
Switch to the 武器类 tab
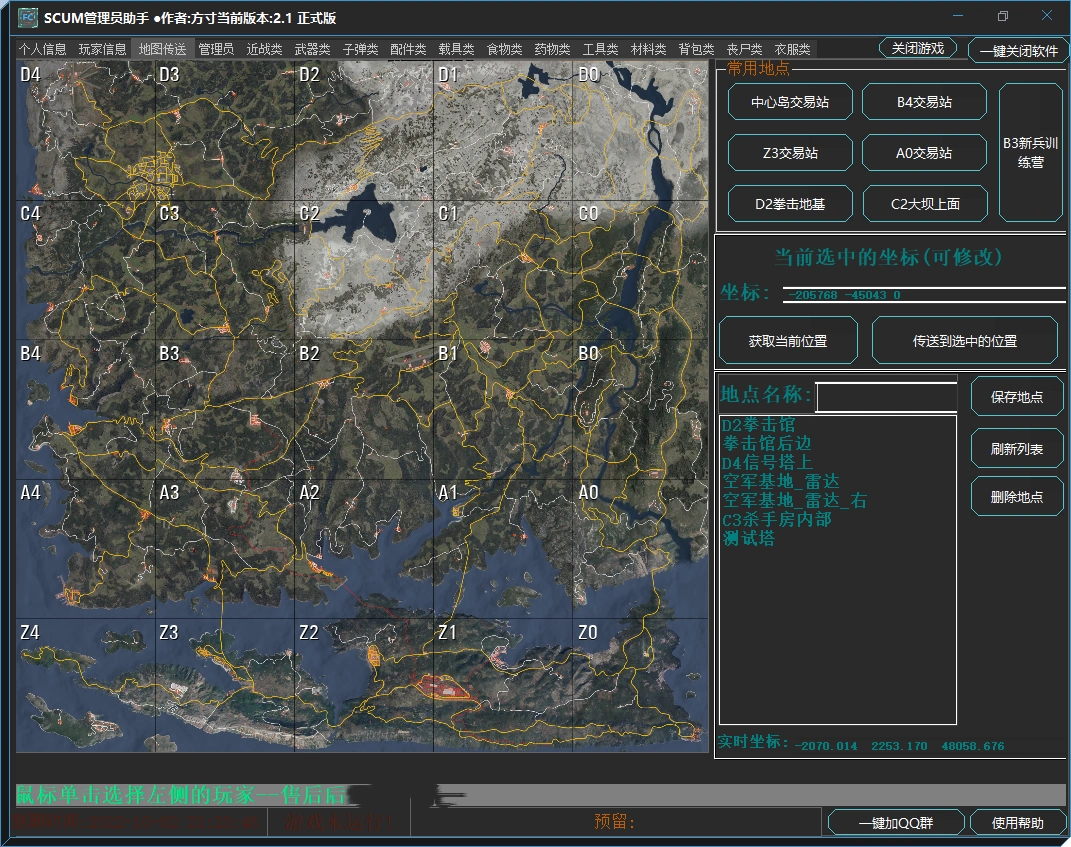tap(312, 49)
